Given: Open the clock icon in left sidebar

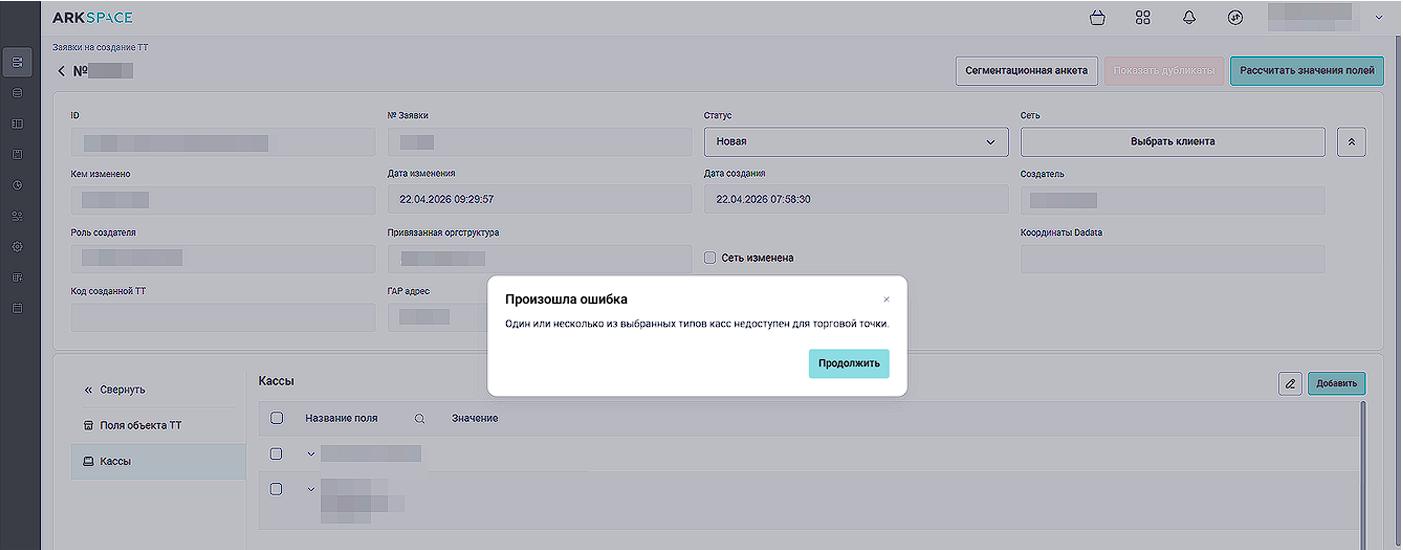Looking at the screenshot, I should tap(17, 185).
